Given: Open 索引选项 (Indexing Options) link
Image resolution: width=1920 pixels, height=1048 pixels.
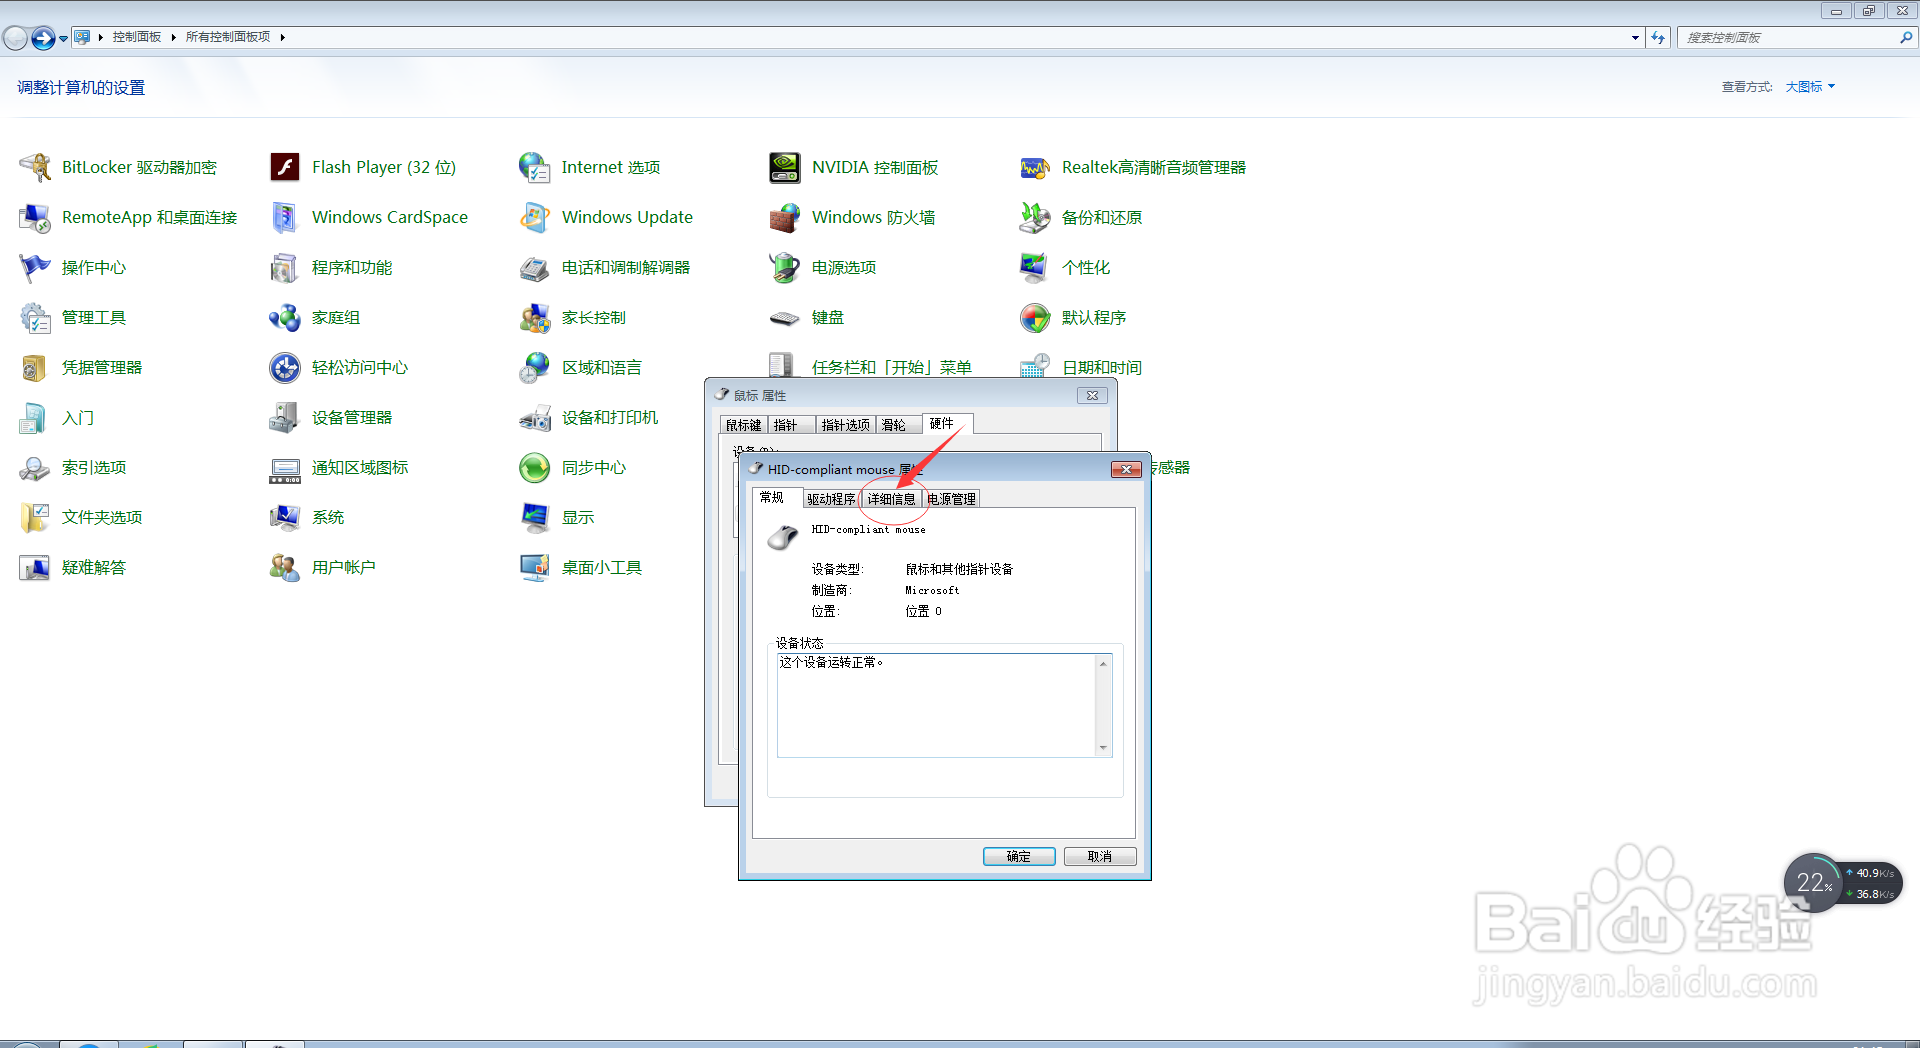Looking at the screenshot, I should pyautogui.click(x=94, y=467).
